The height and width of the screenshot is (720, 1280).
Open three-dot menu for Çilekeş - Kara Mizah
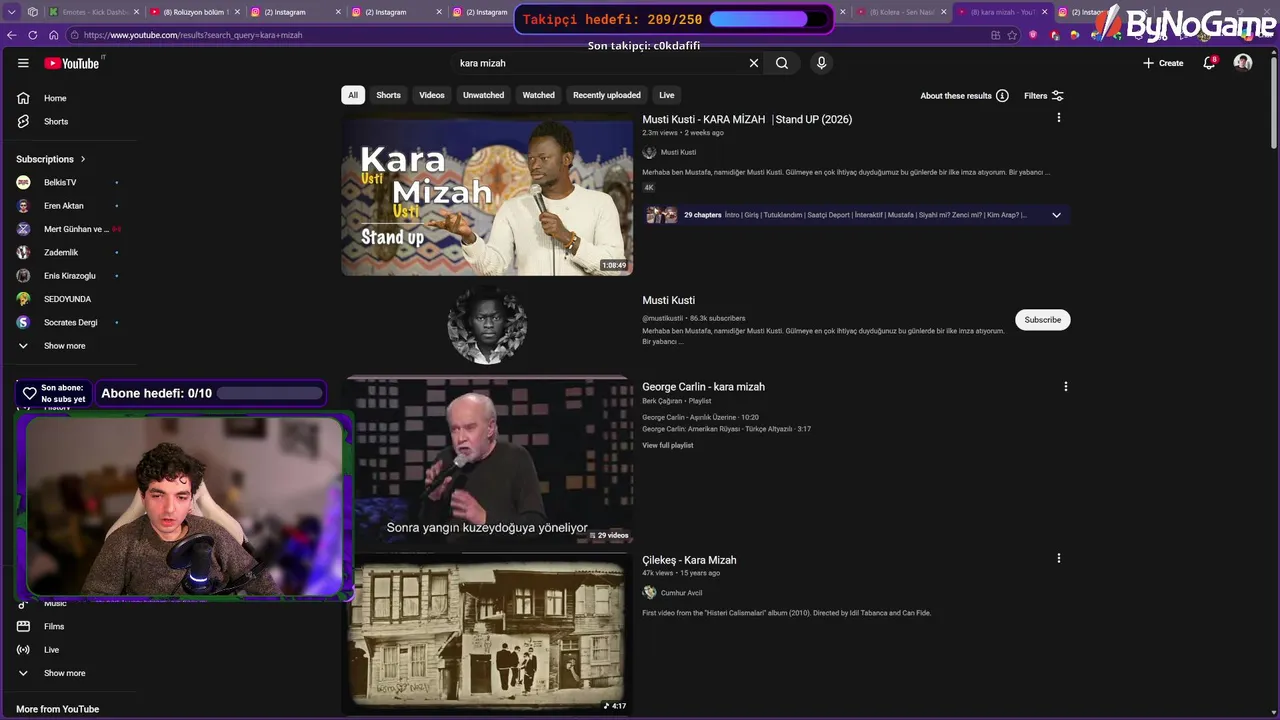tap(1059, 558)
